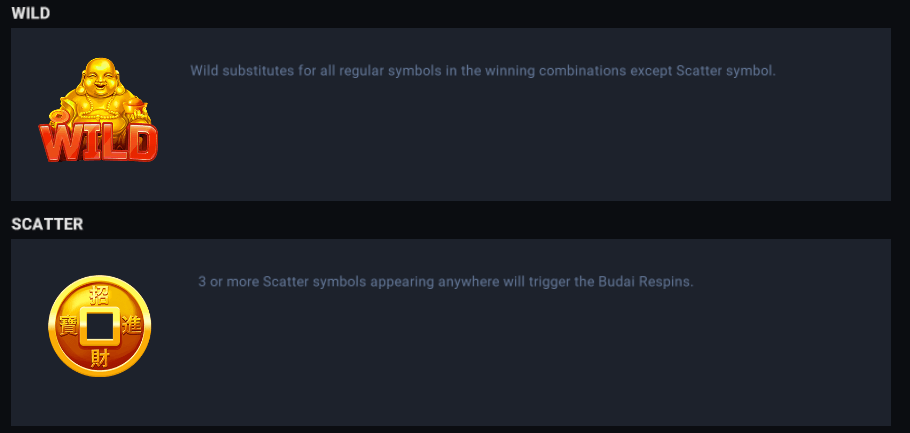910x433 pixels.
Task: Click the red WILD lettering on the symbol
Action: (98, 142)
